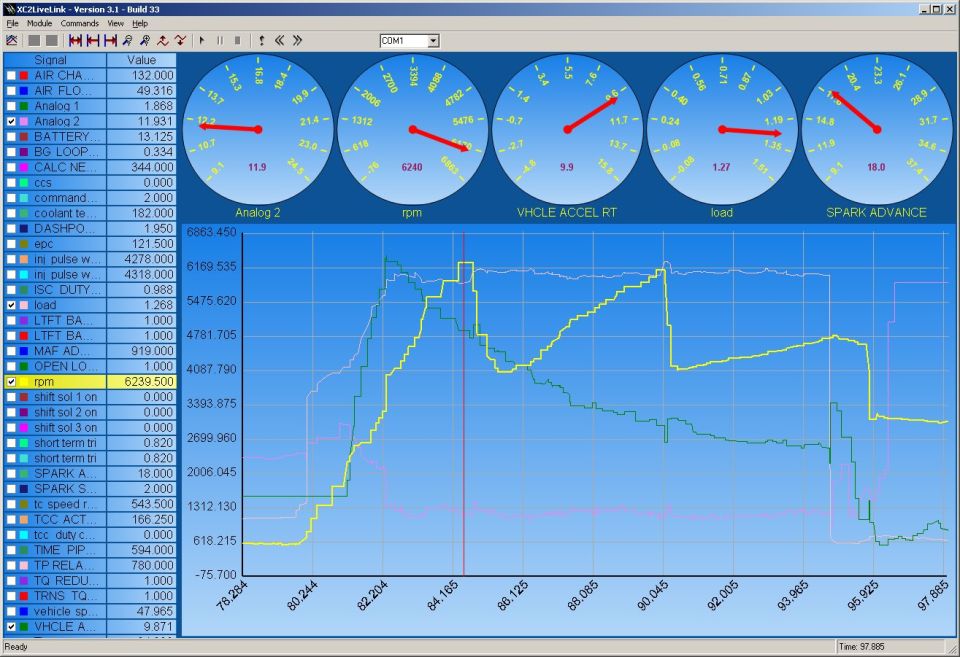This screenshot has width=960, height=657.
Task: Click the marker pin toolbar icon
Action: click(x=261, y=40)
